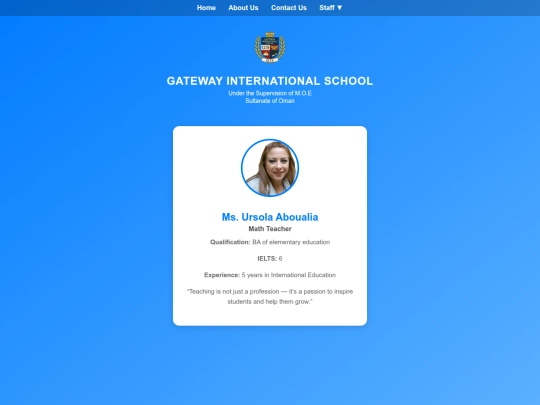Click the Qualification line of text

click(x=270, y=242)
